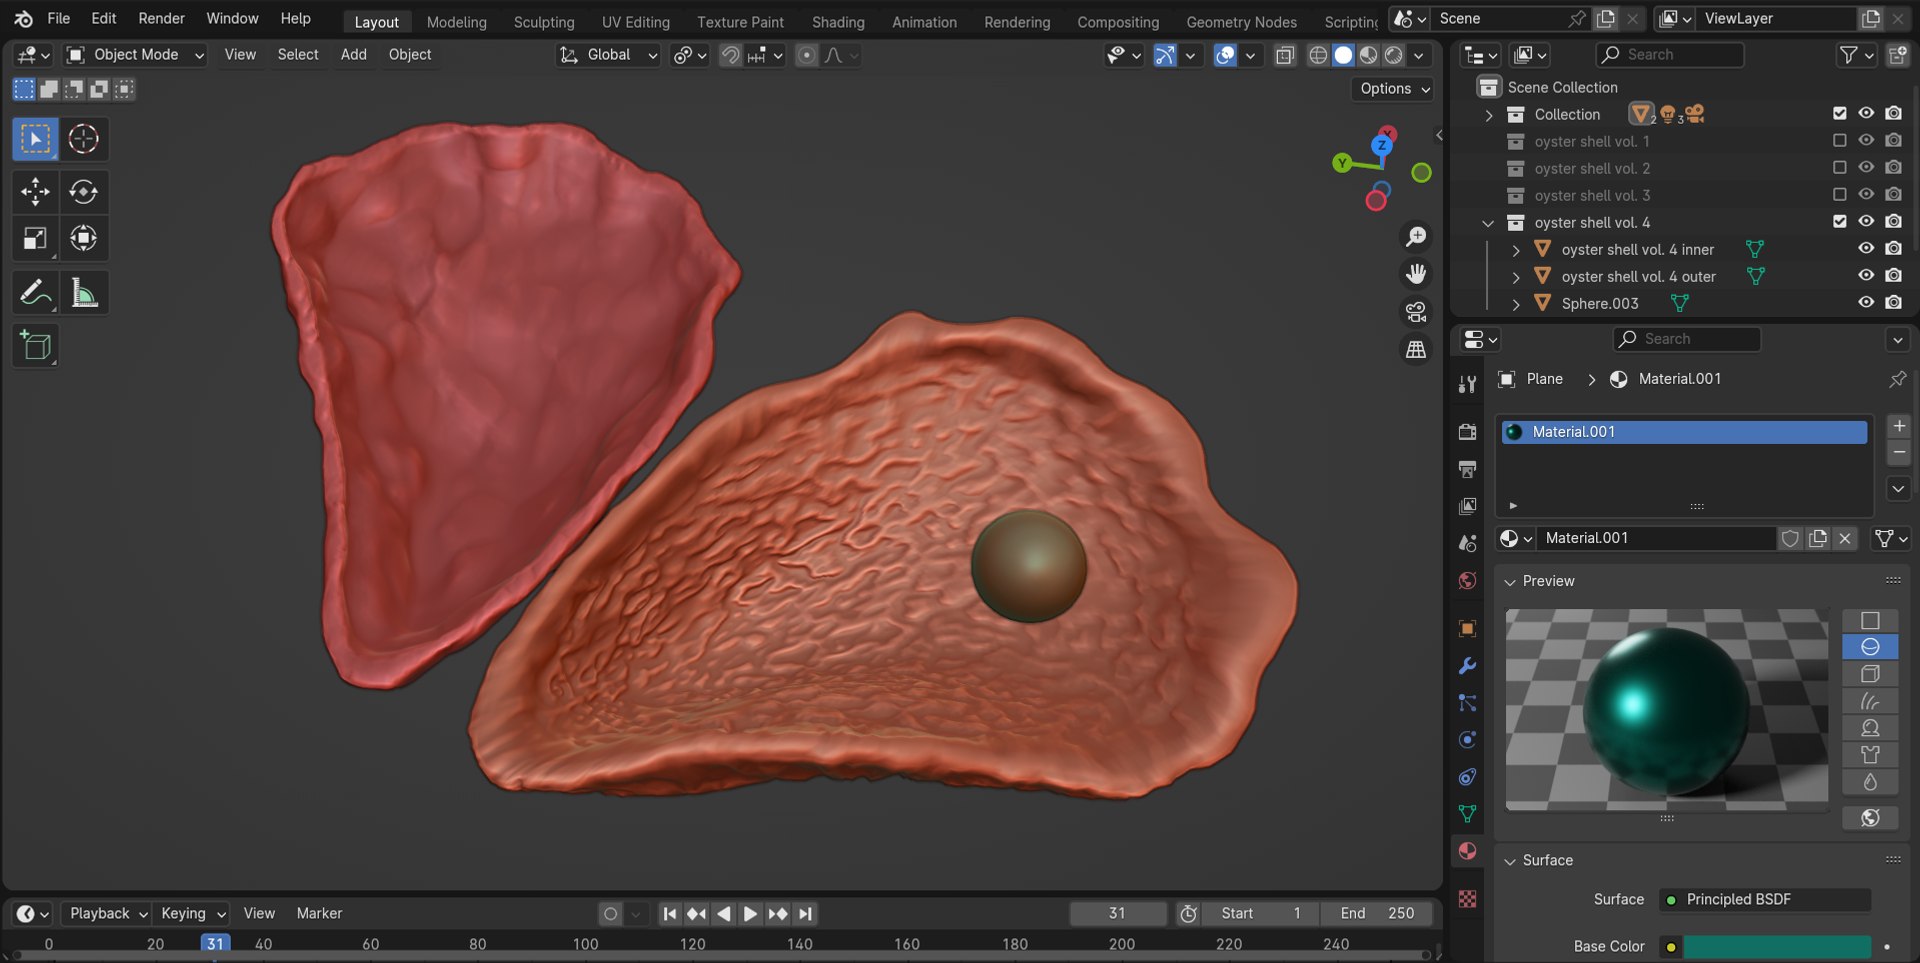Open the Texture properties checker tab
This screenshot has height=963, width=1920.
point(1467,899)
